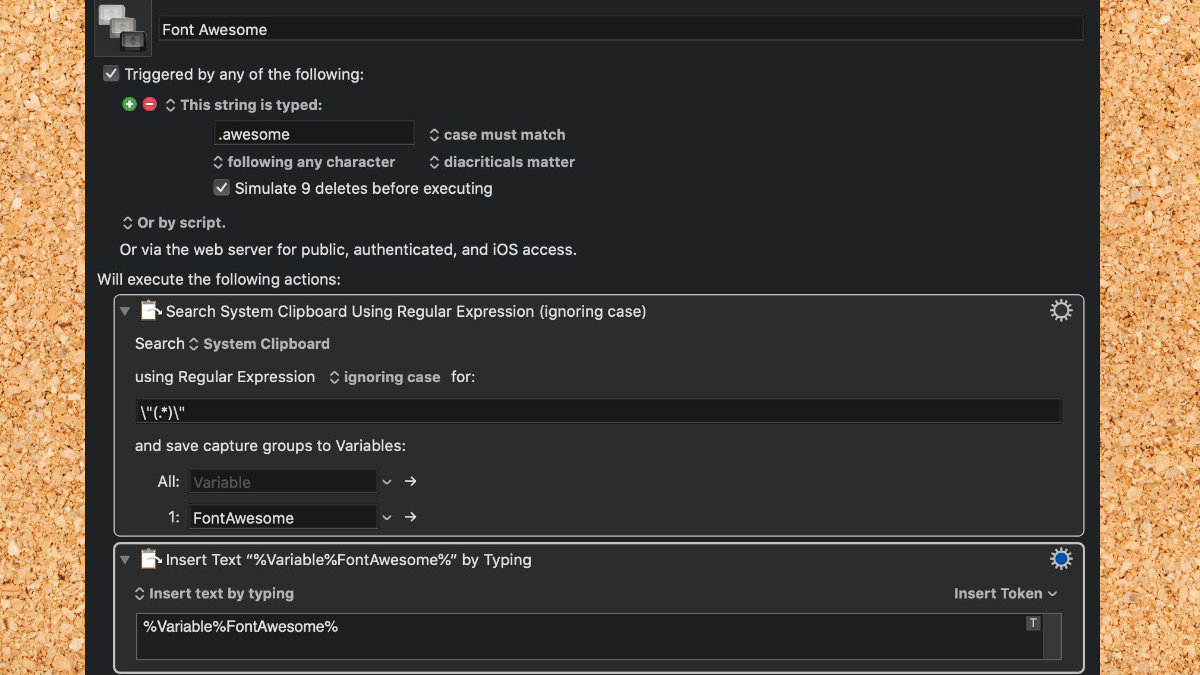Select the 'Insert Text … by Typing' action title

[349, 559]
